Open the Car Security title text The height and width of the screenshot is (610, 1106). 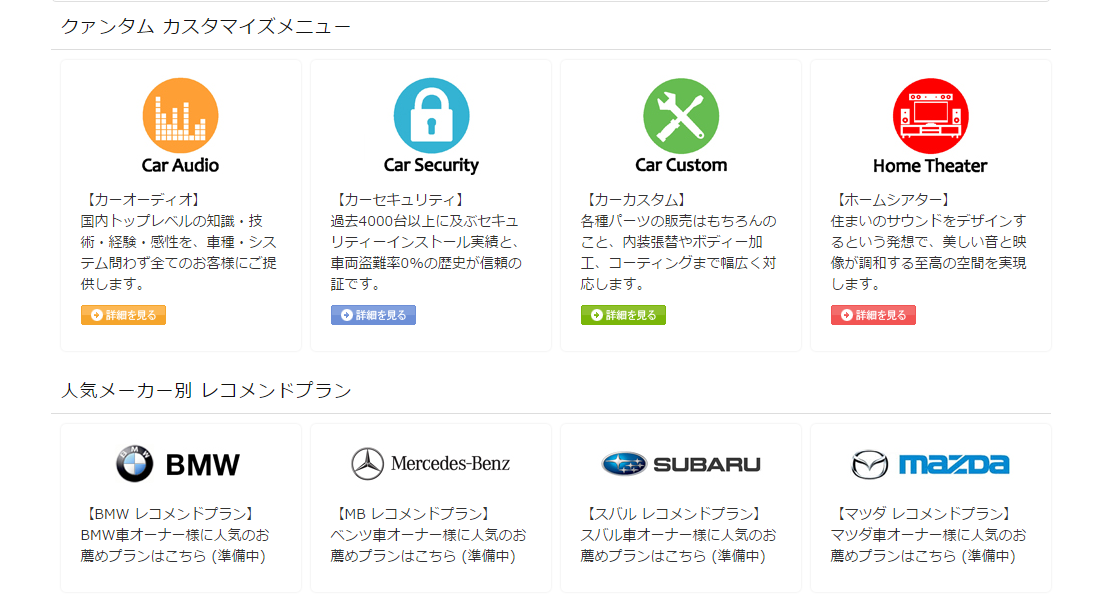pos(431,166)
